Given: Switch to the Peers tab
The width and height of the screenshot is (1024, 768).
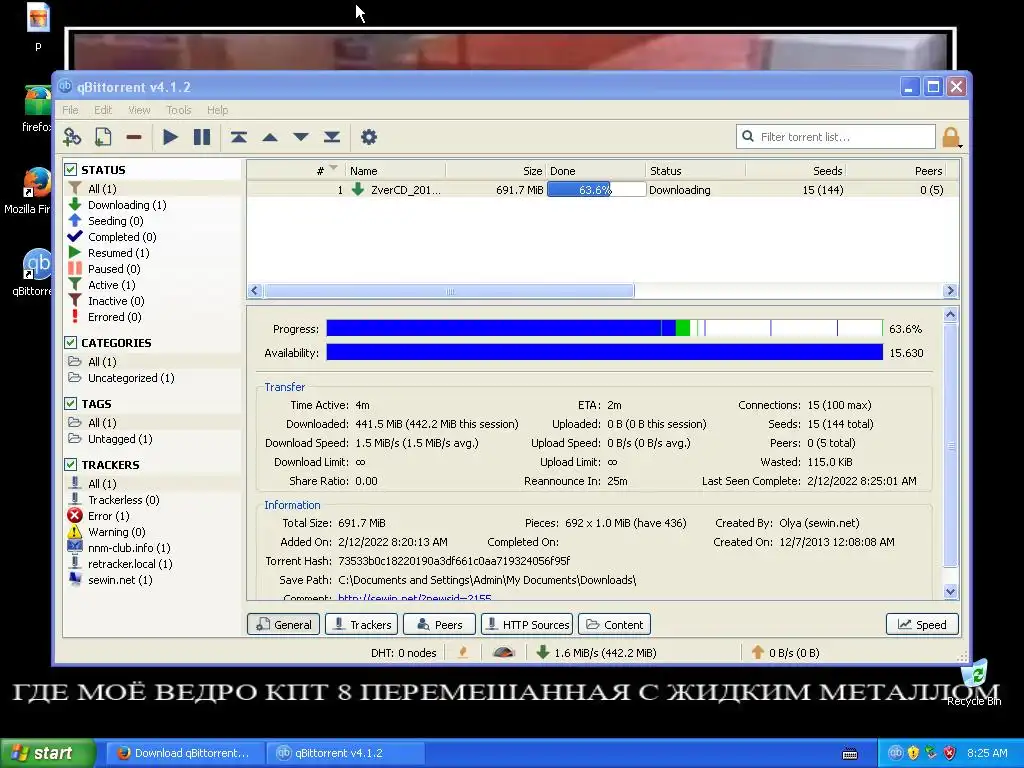Looking at the screenshot, I should 440,624.
